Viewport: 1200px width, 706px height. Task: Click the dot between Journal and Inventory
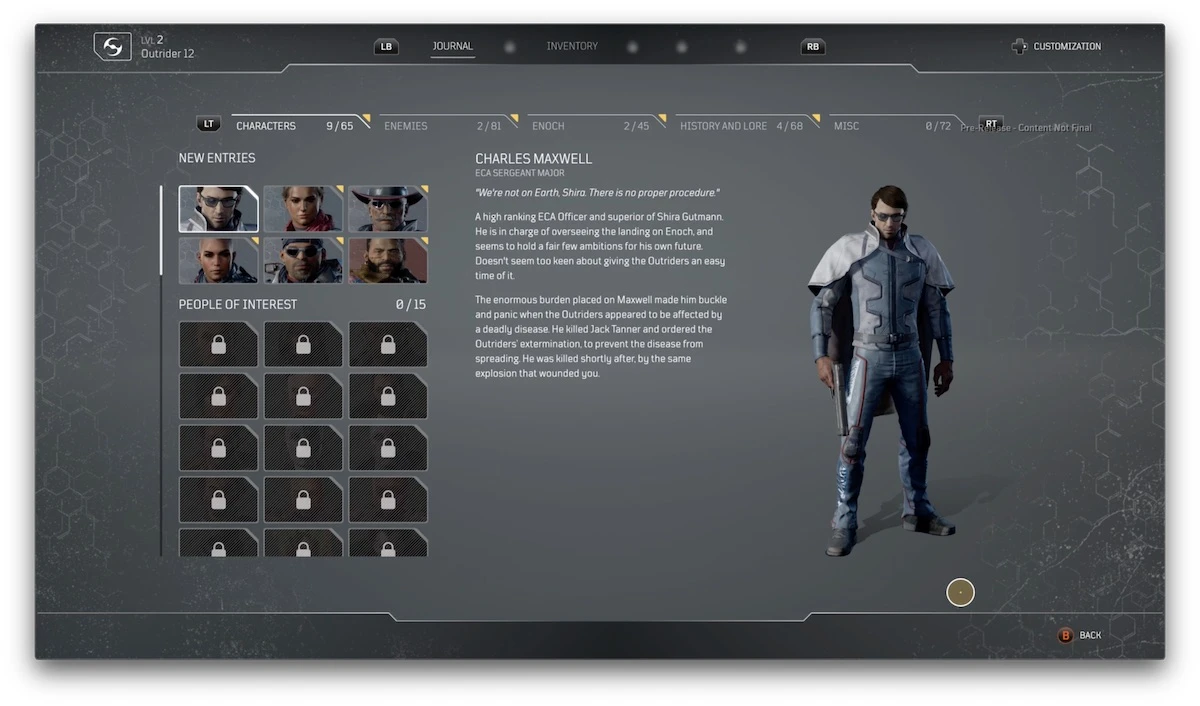click(509, 47)
